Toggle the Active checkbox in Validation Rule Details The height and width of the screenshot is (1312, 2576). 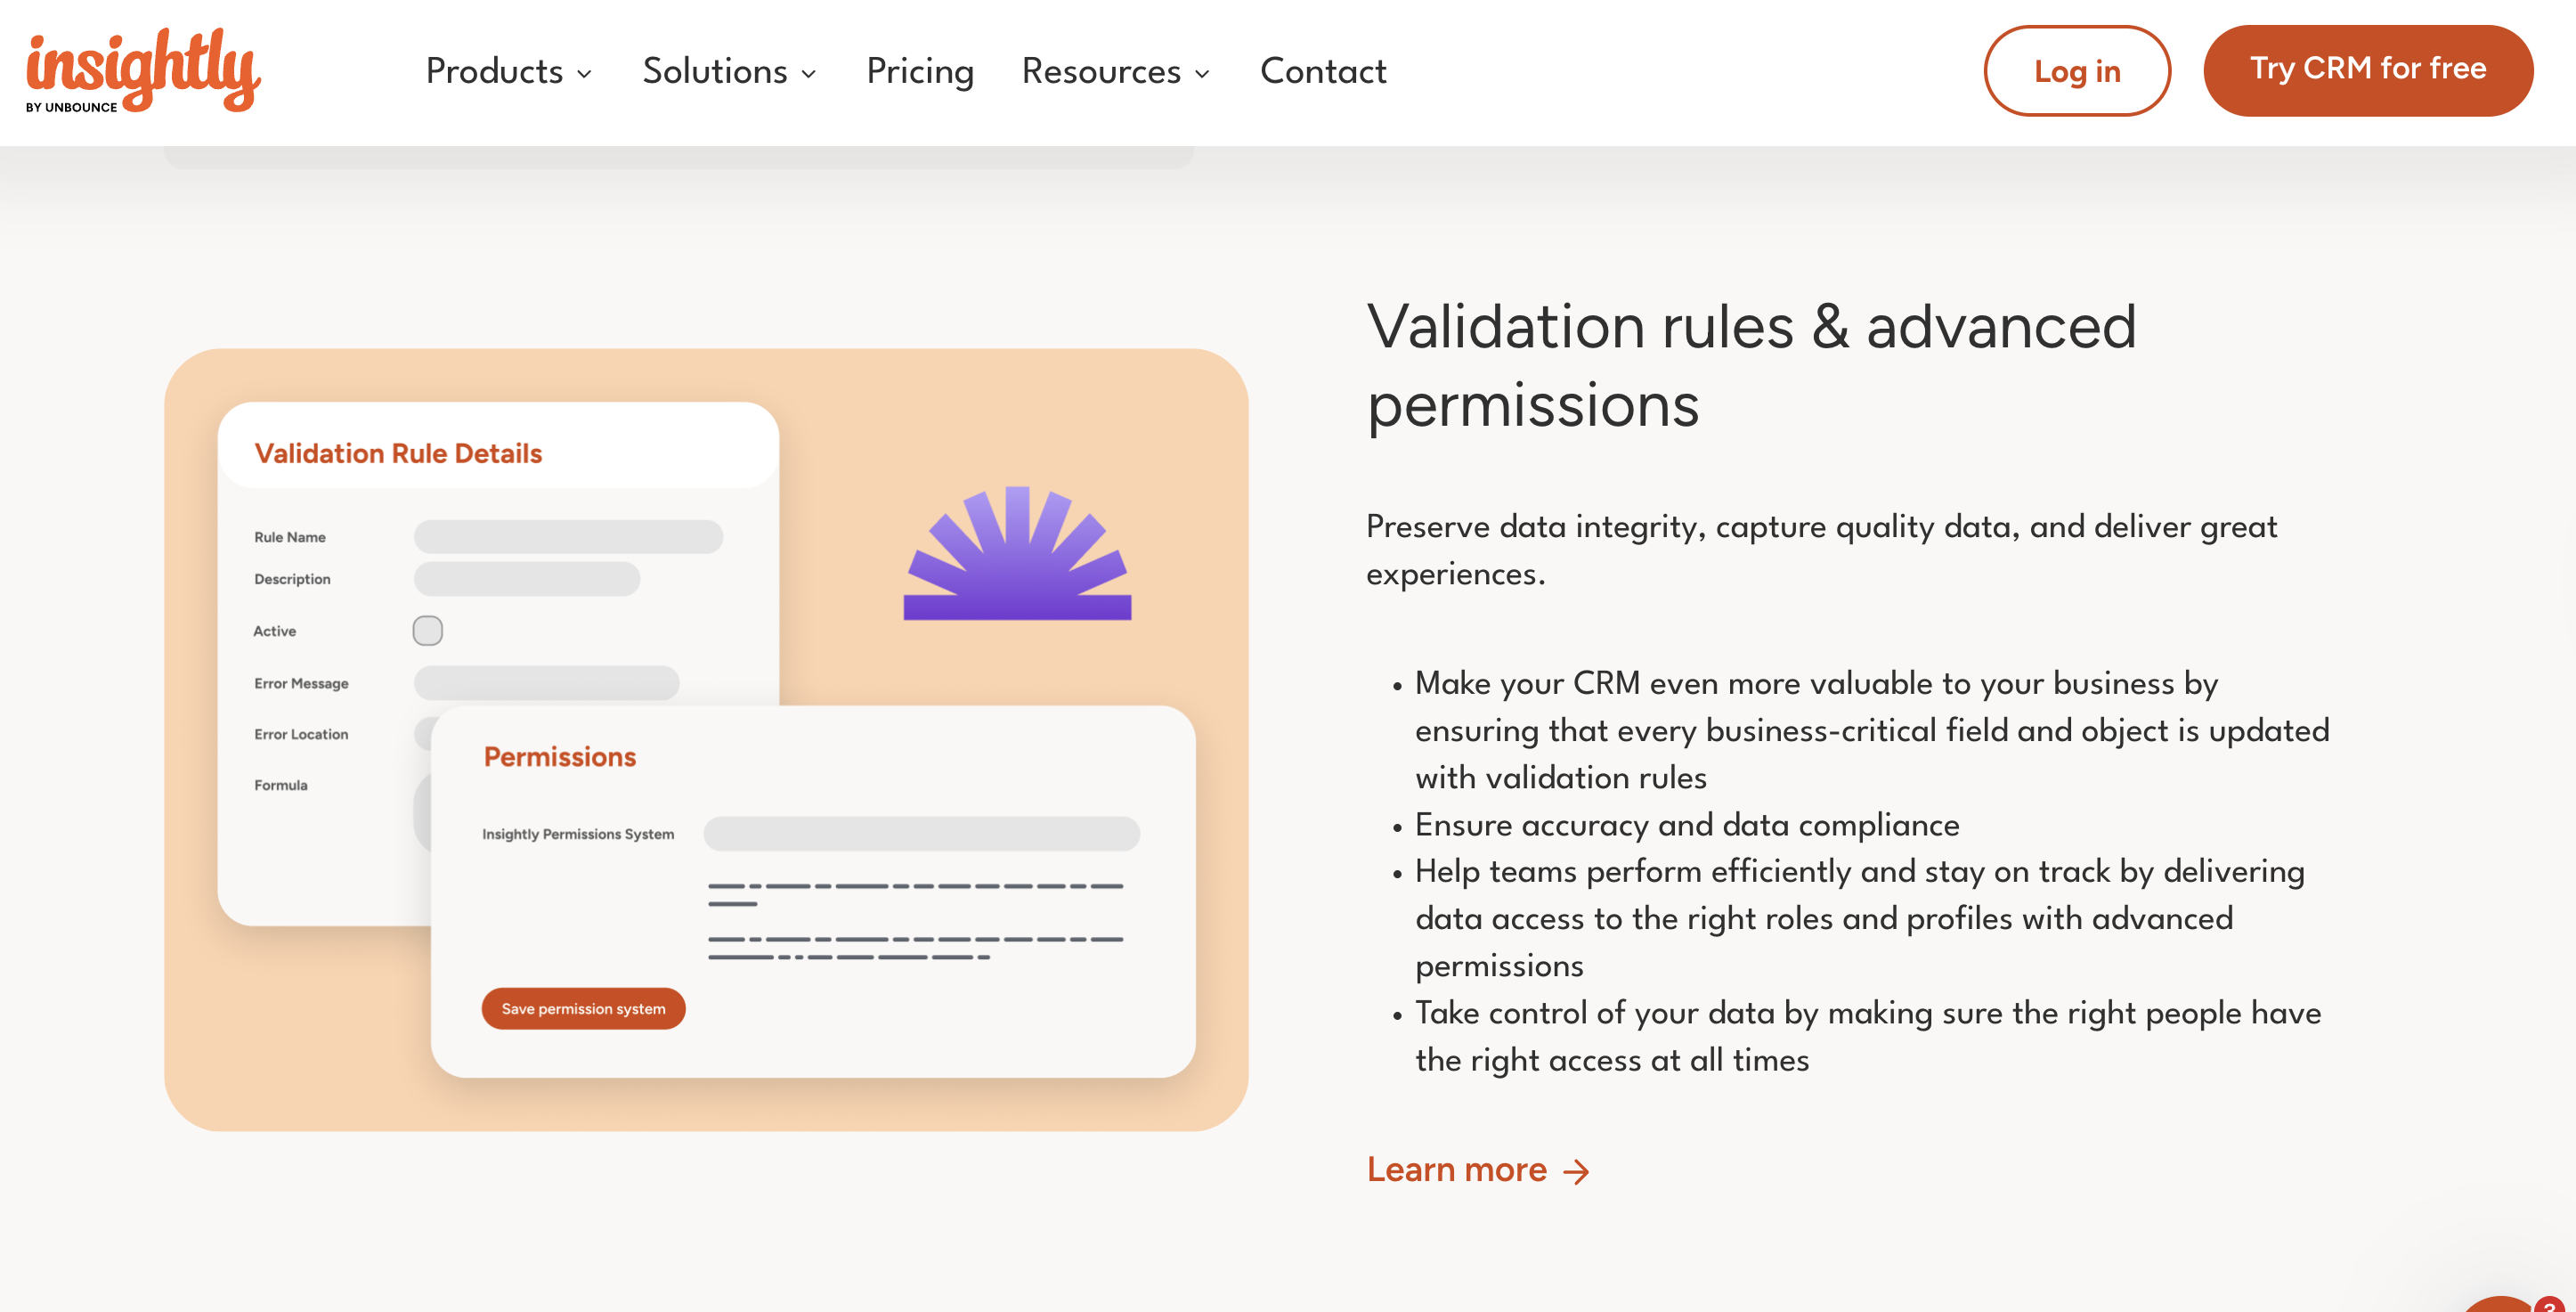[x=428, y=630]
